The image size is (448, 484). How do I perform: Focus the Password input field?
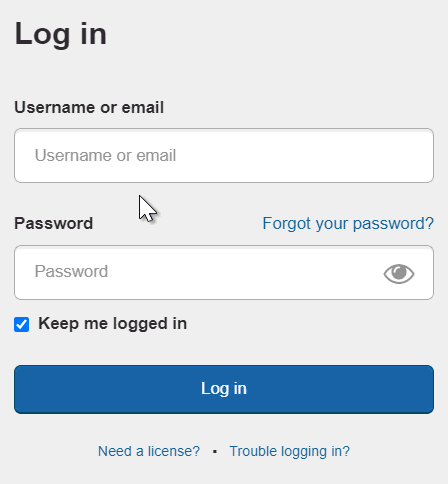click(x=224, y=272)
